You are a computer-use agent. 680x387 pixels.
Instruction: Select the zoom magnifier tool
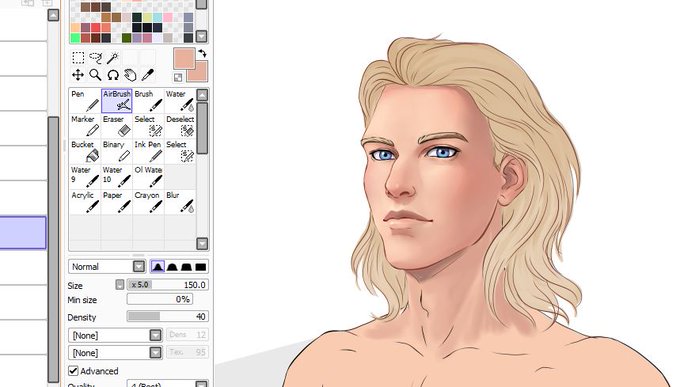[x=95, y=75]
